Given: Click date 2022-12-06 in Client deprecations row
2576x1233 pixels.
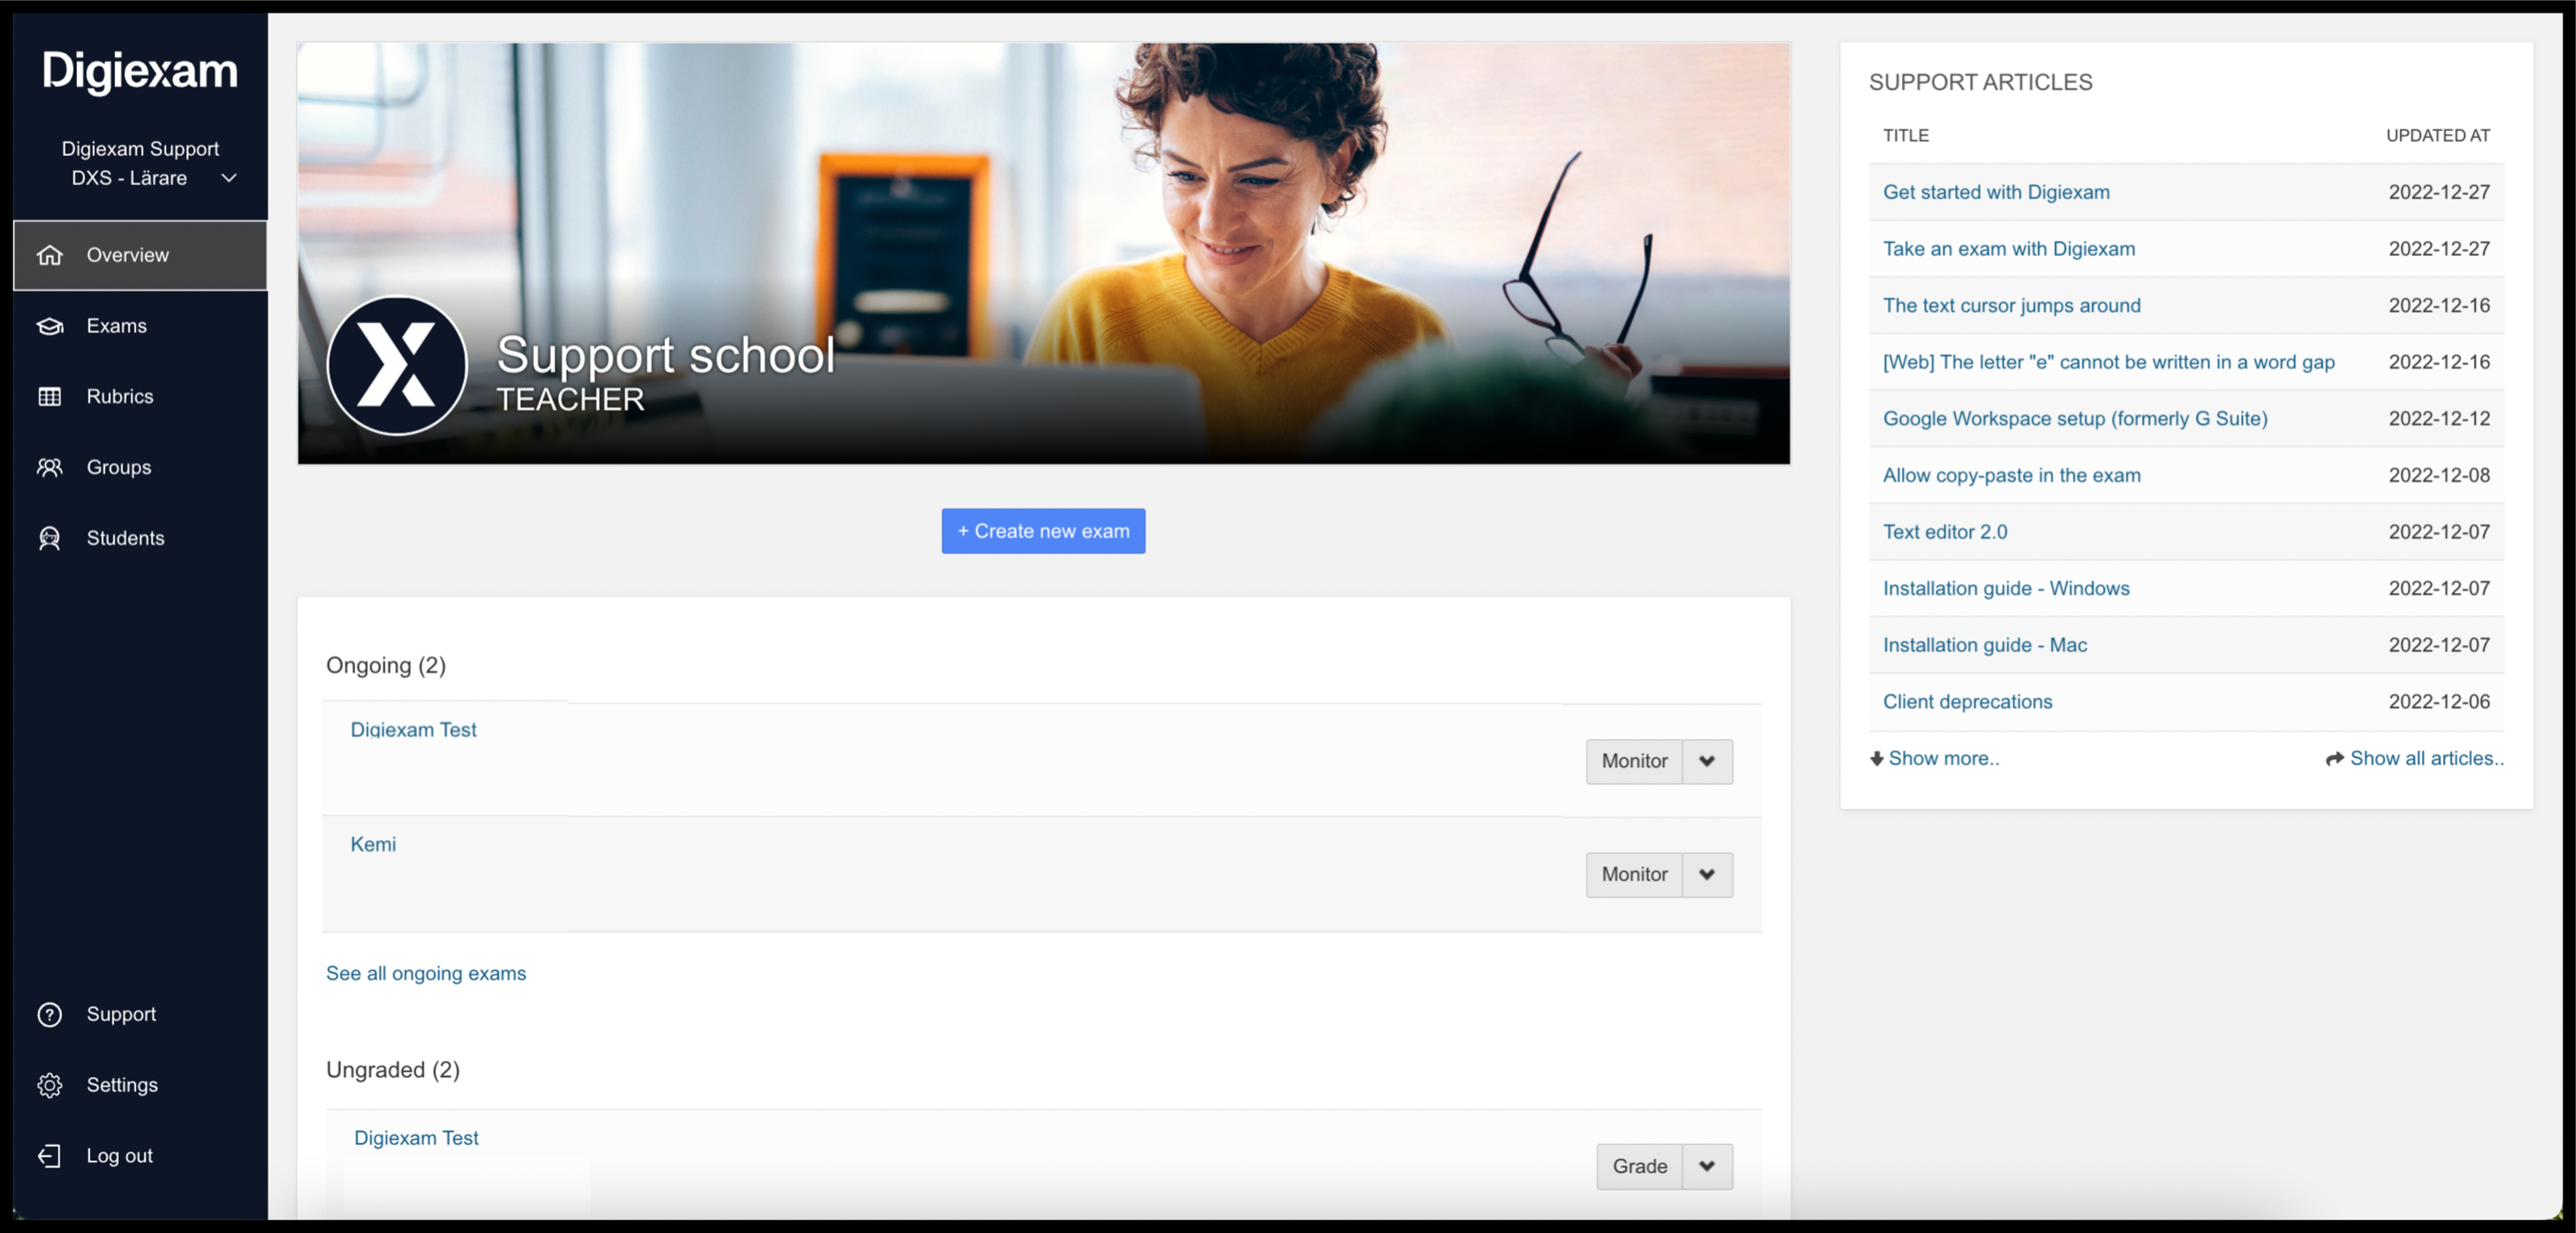Looking at the screenshot, I should coord(2439,702).
